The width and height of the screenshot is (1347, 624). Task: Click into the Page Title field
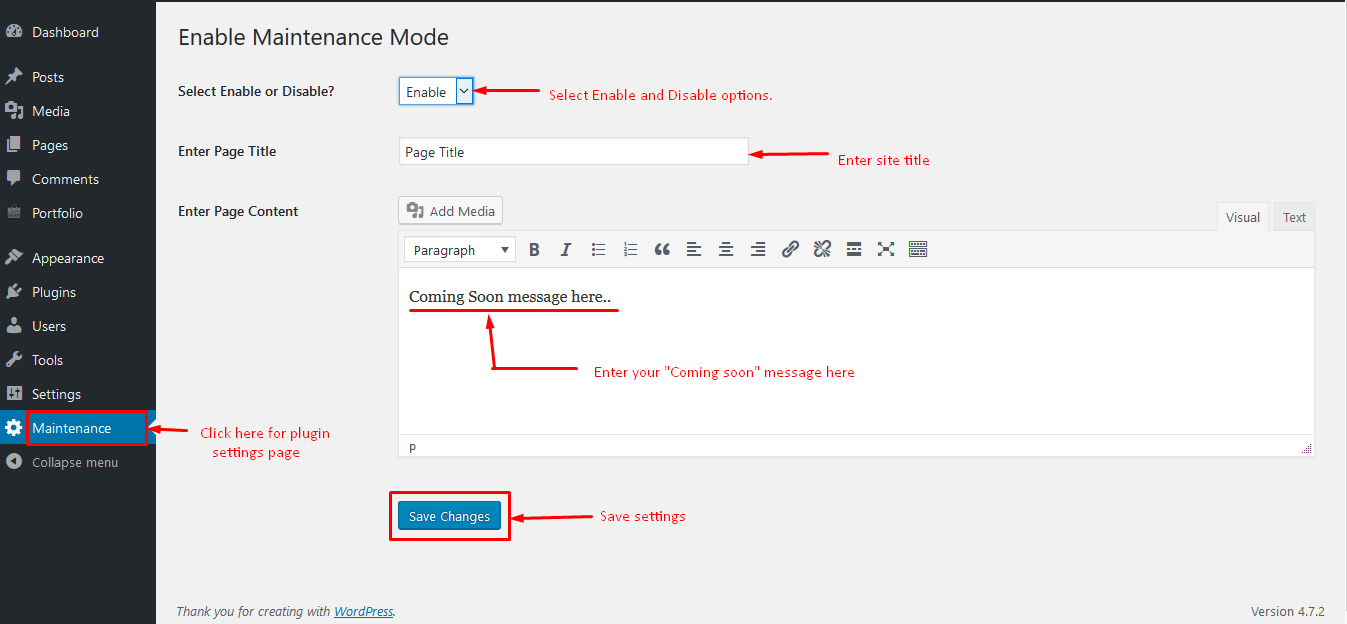click(x=573, y=152)
